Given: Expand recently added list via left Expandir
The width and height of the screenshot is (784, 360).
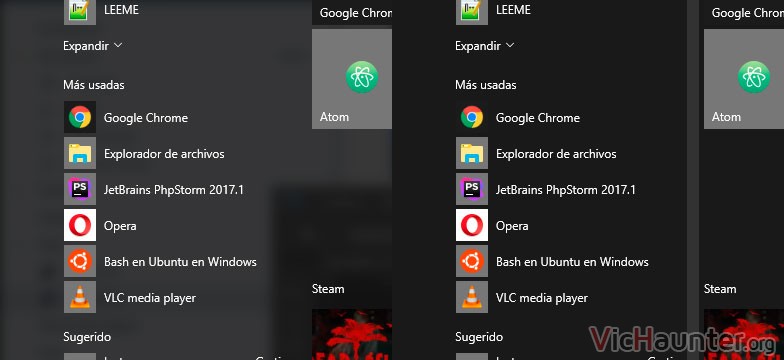Looking at the screenshot, I should [92, 46].
